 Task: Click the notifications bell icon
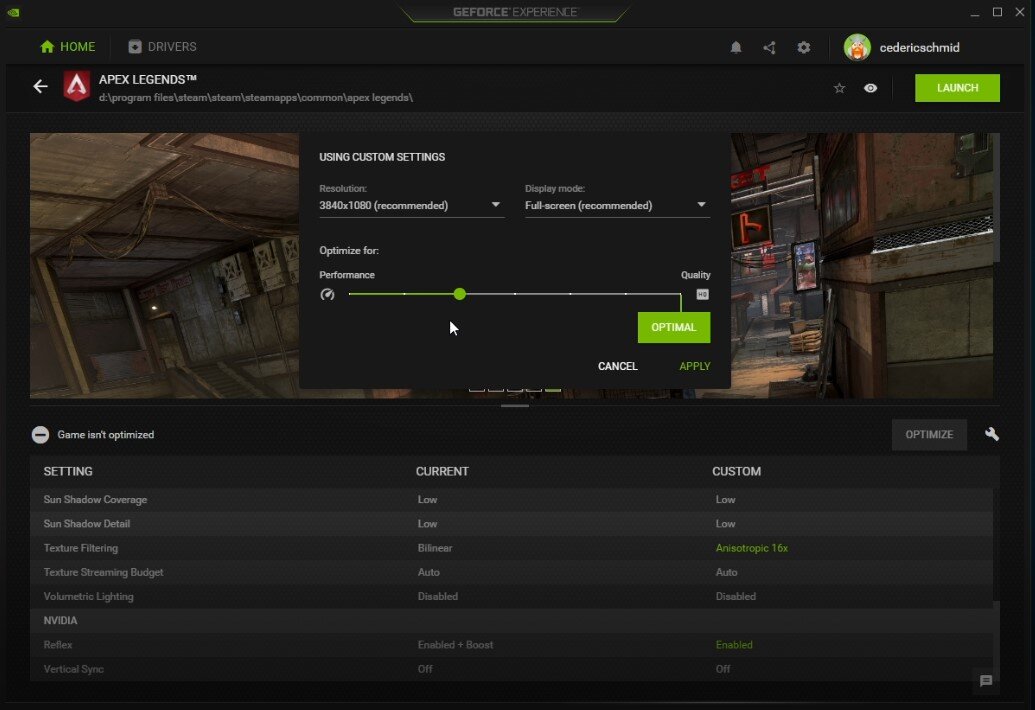click(736, 47)
